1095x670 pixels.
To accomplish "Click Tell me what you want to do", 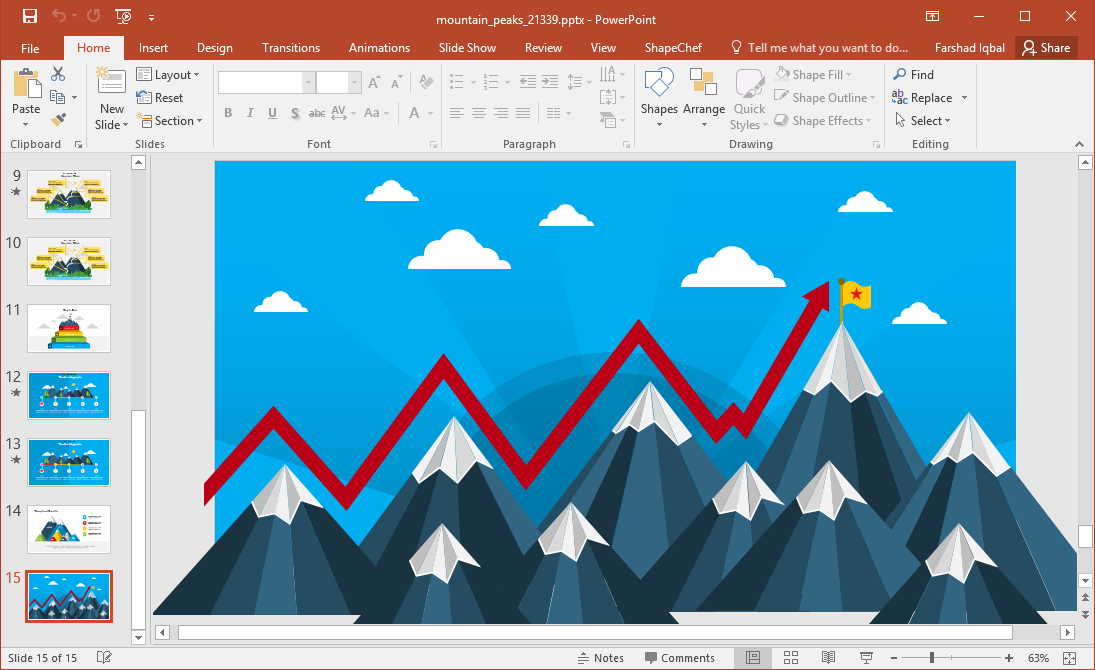I will click(x=819, y=48).
